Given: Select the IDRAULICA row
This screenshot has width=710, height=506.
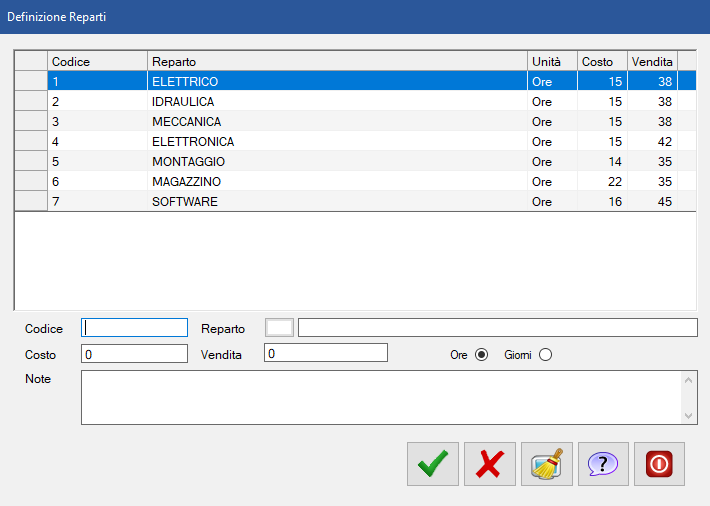Looking at the screenshot, I should (337, 102).
